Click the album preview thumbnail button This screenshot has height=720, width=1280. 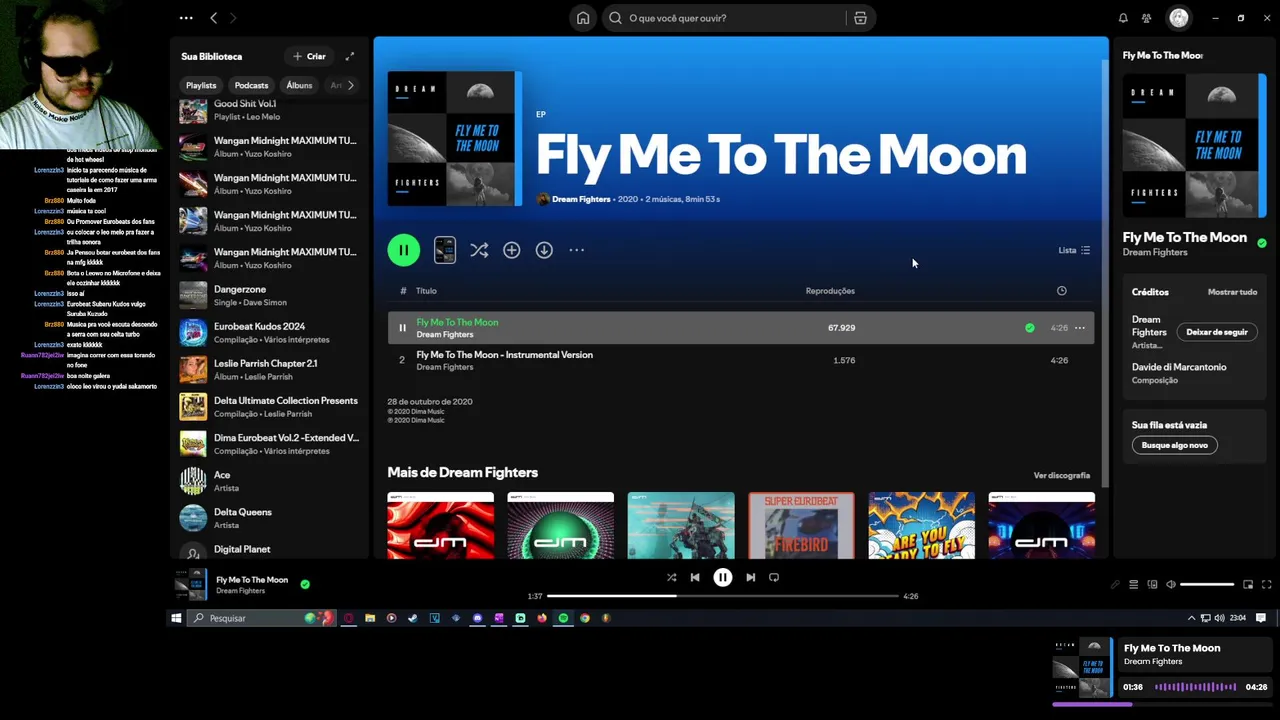pyautogui.click(x=445, y=250)
